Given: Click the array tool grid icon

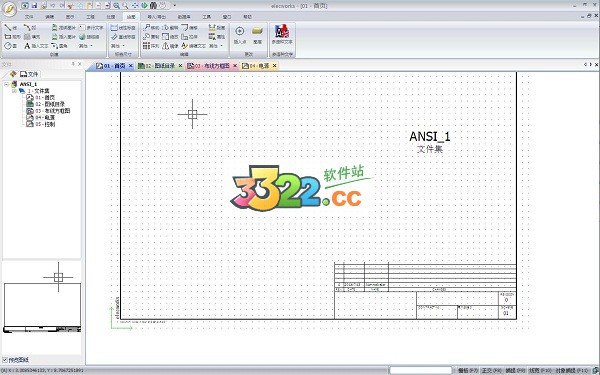Looking at the screenshot, I should coord(147,46).
